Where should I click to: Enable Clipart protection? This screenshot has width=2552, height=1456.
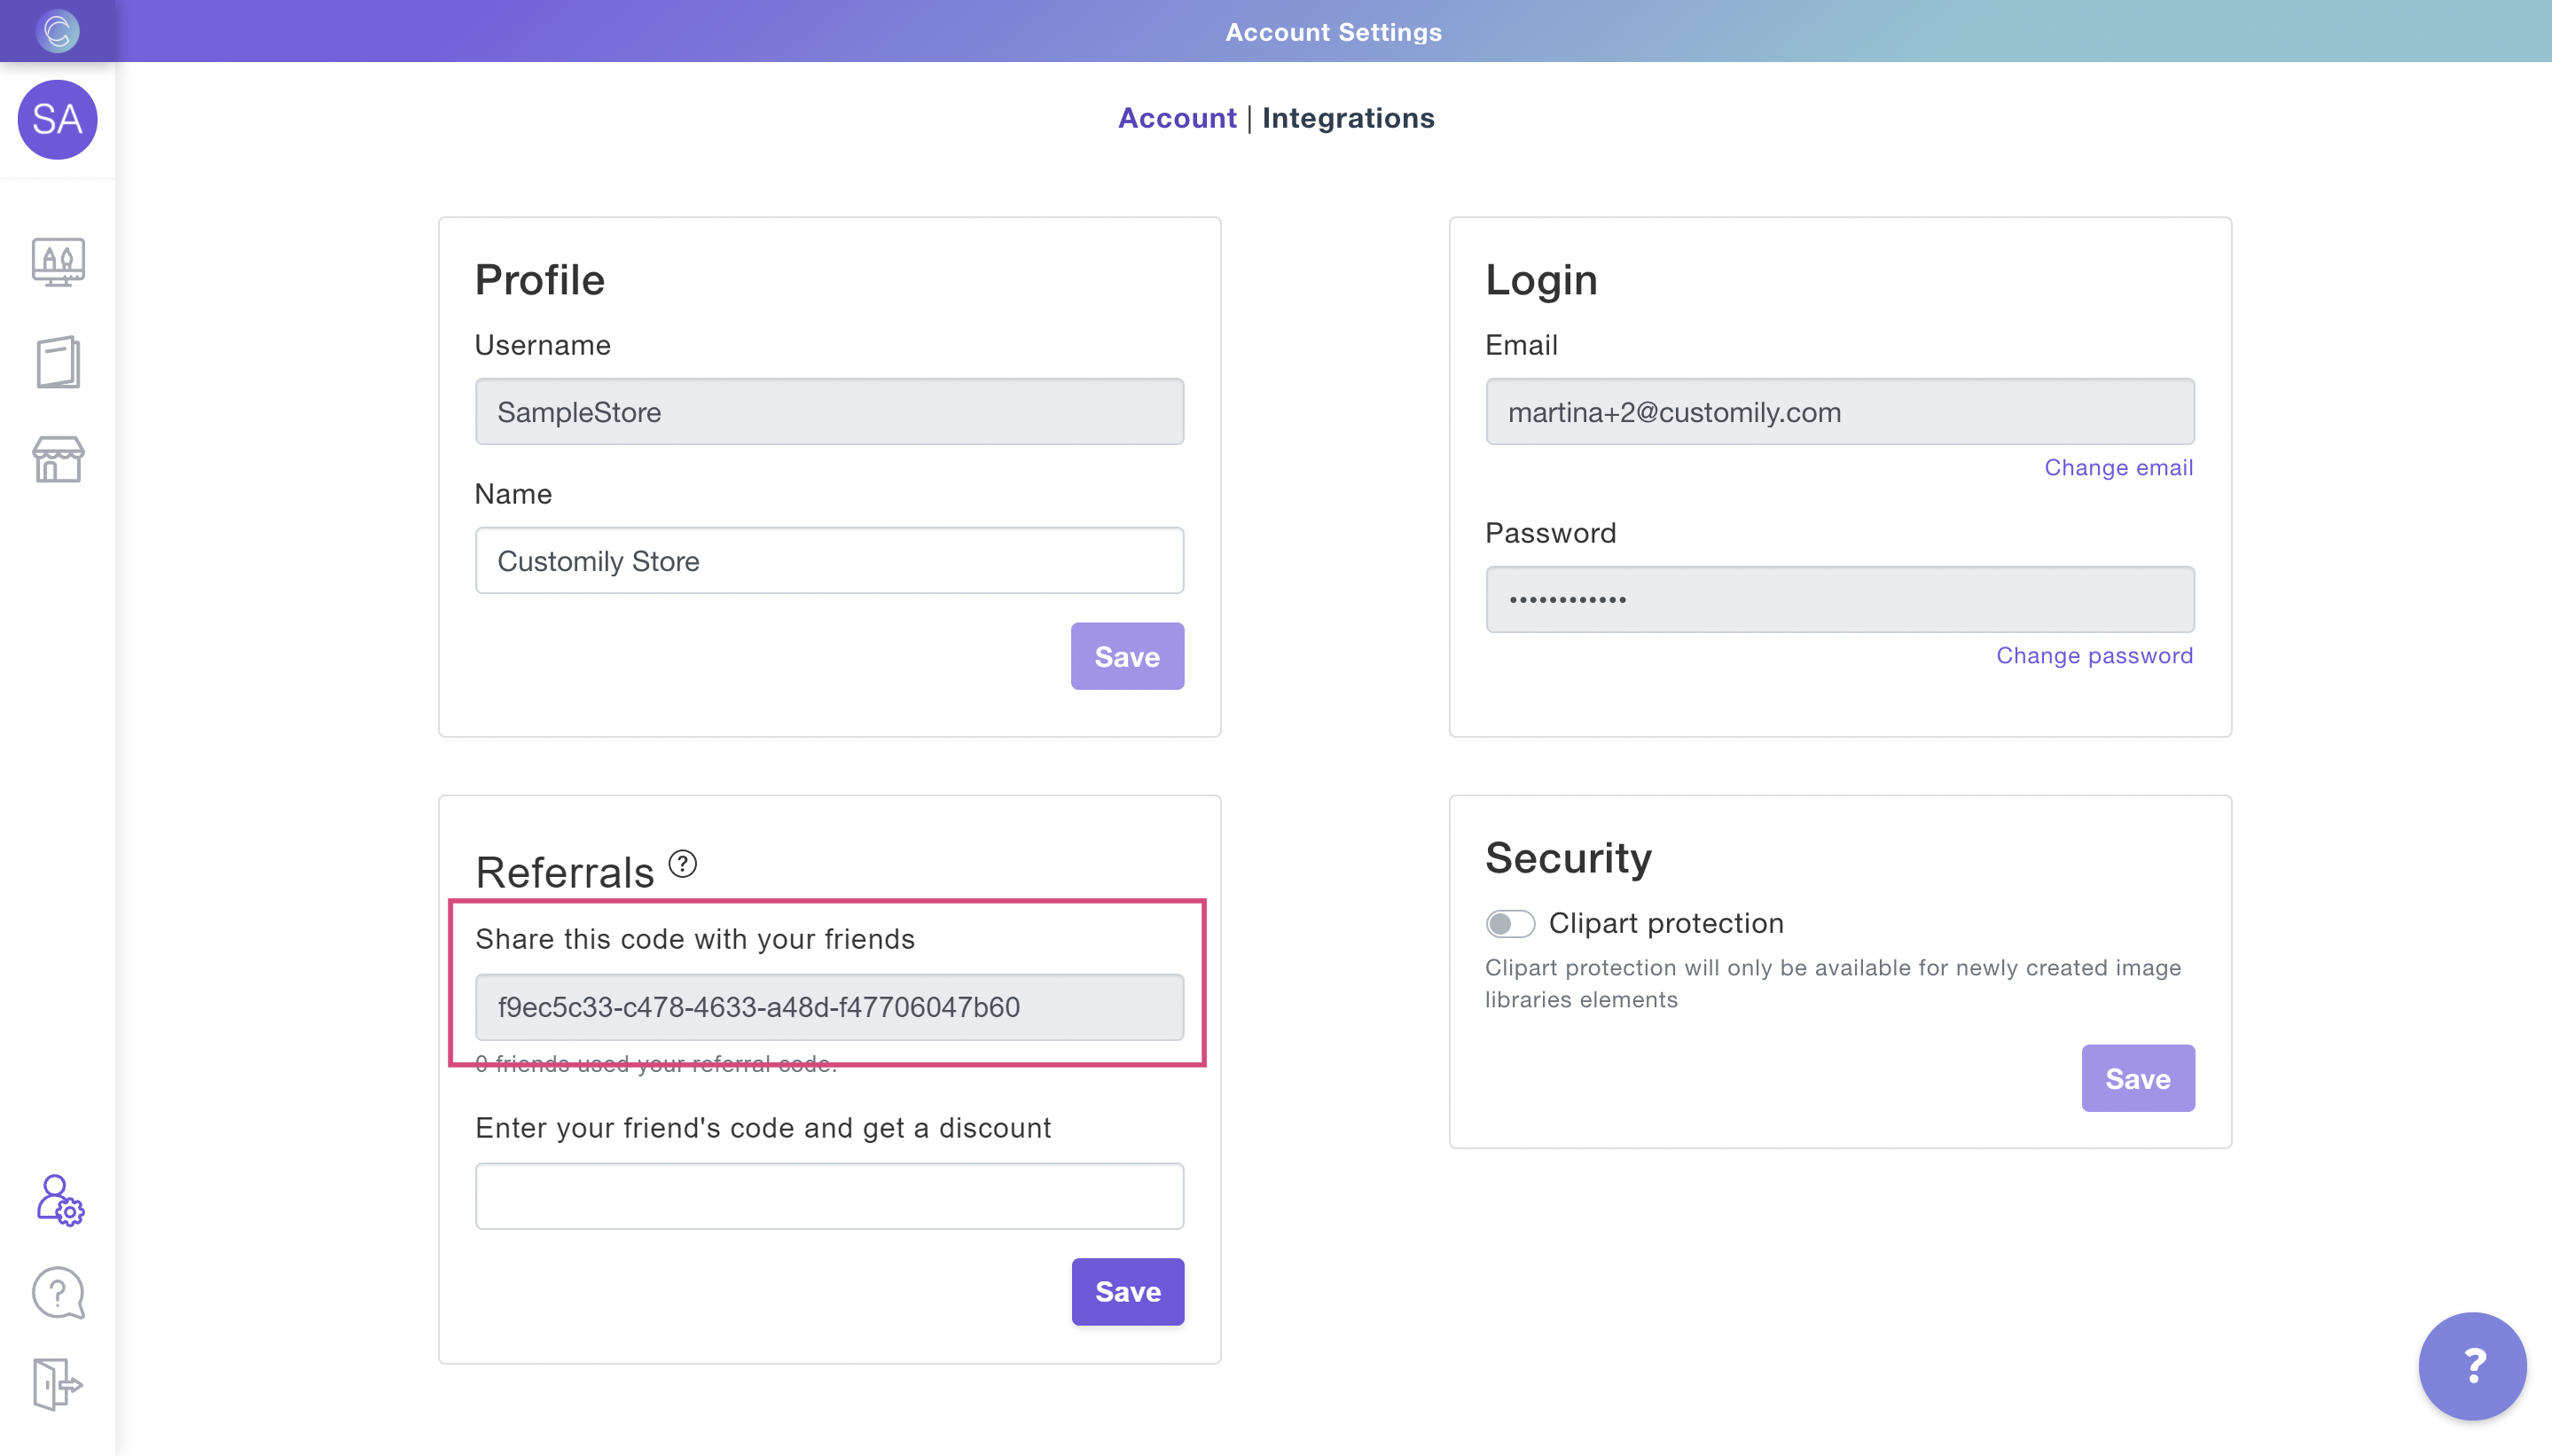click(x=1509, y=923)
